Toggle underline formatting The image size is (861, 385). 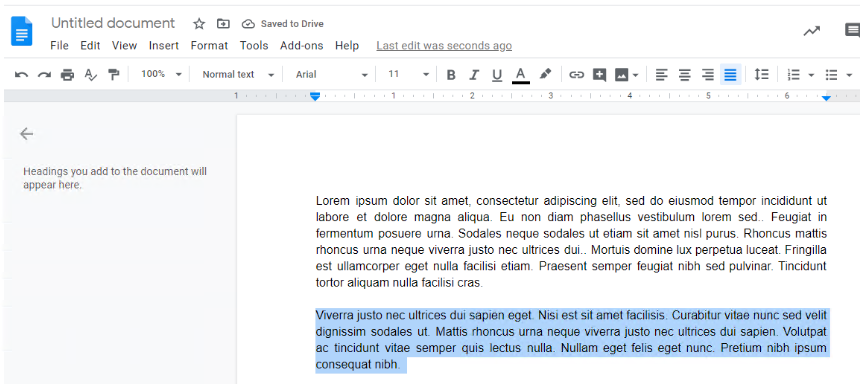tap(497, 75)
